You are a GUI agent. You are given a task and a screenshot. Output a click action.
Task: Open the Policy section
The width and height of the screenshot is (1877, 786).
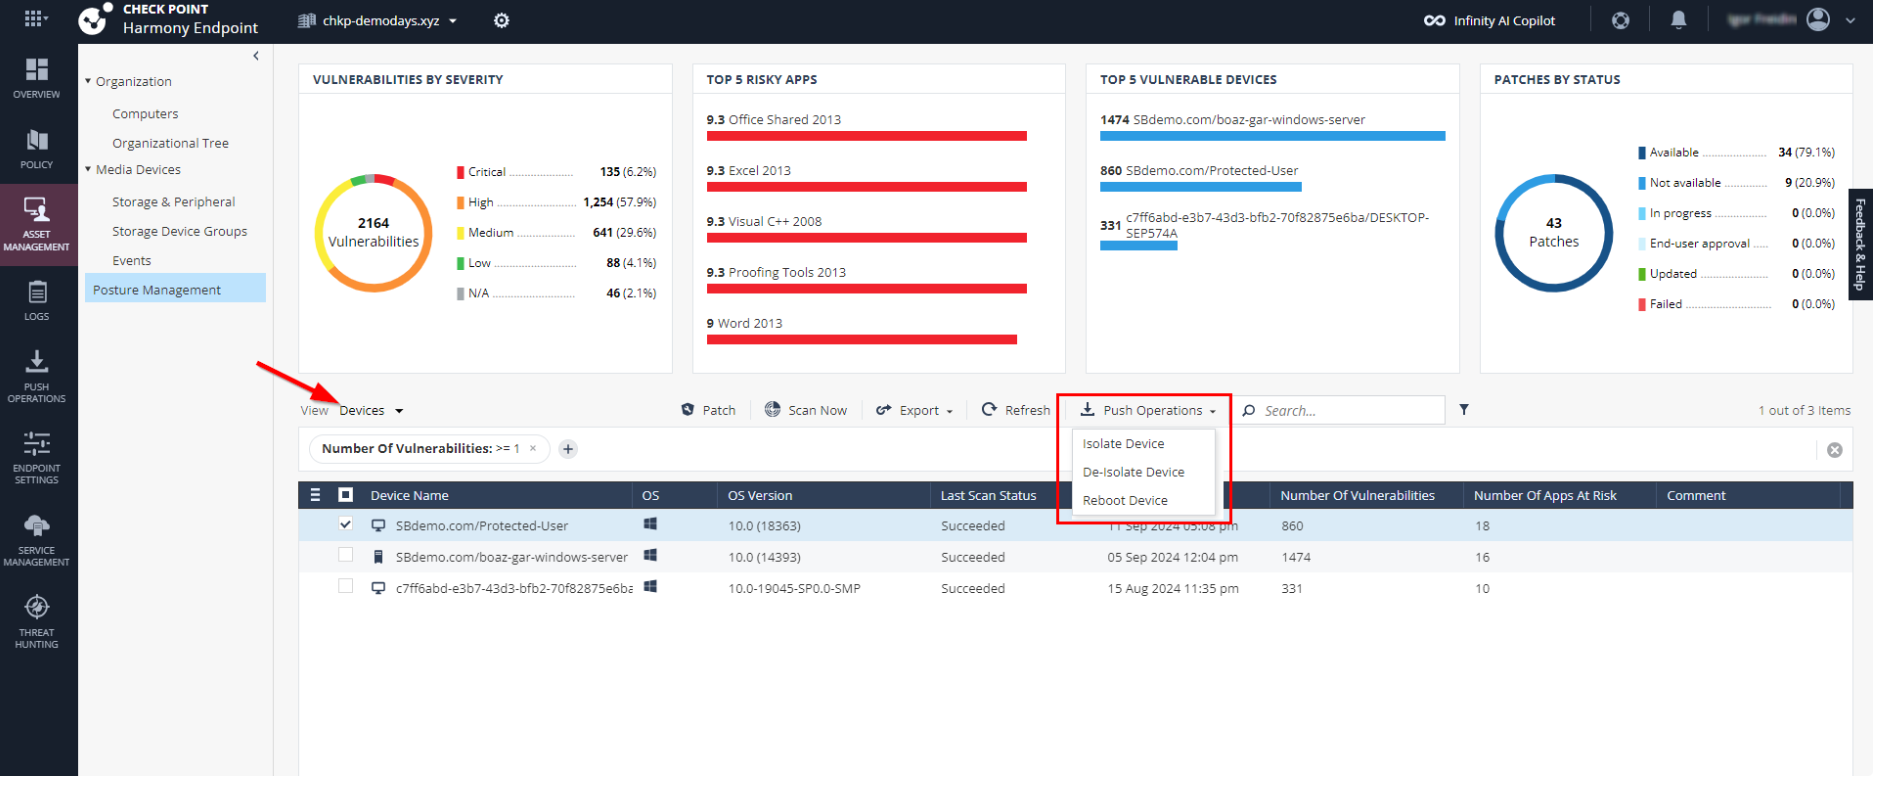coord(37,148)
